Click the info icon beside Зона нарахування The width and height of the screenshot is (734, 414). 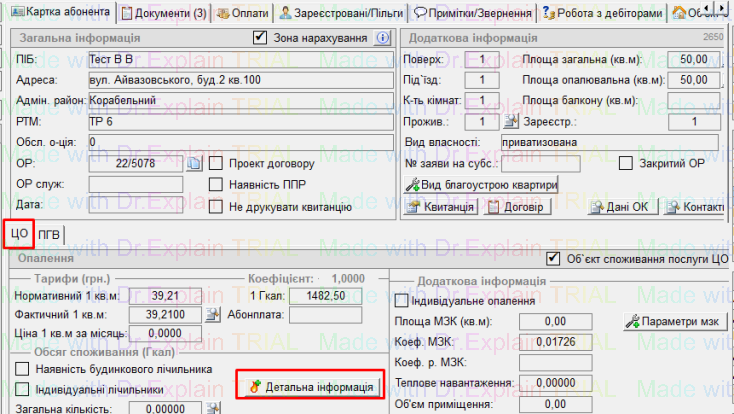click(x=381, y=39)
